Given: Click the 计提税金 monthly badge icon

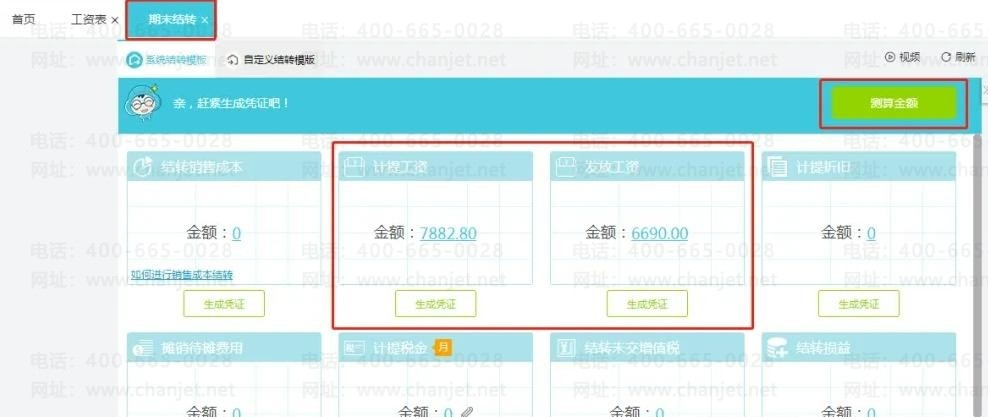Looking at the screenshot, I should (x=444, y=346).
